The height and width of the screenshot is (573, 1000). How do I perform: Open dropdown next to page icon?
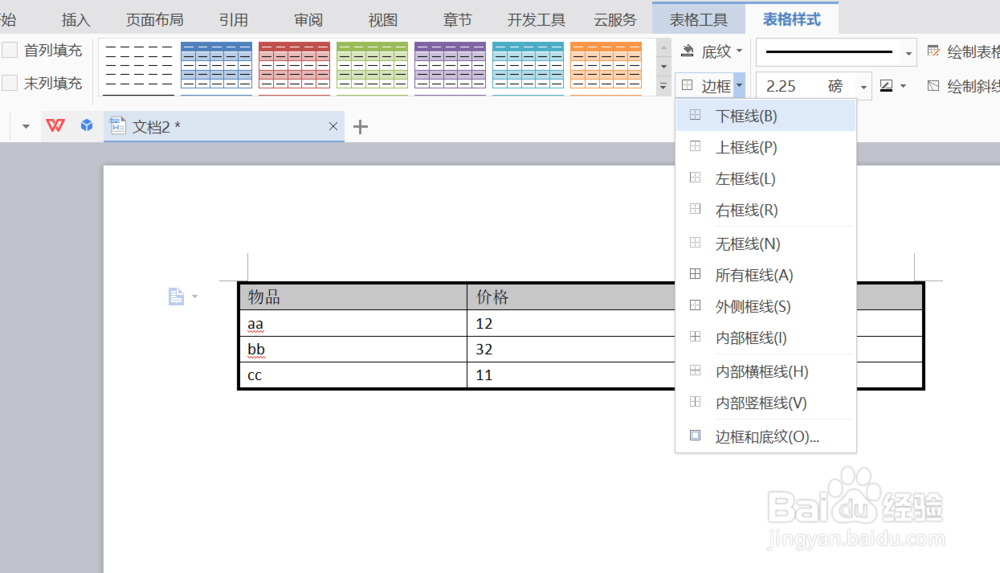click(195, 296)
